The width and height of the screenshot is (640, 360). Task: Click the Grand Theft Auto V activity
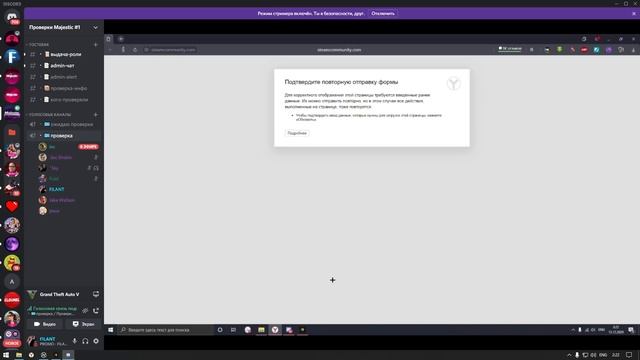[x=59, y=294]
